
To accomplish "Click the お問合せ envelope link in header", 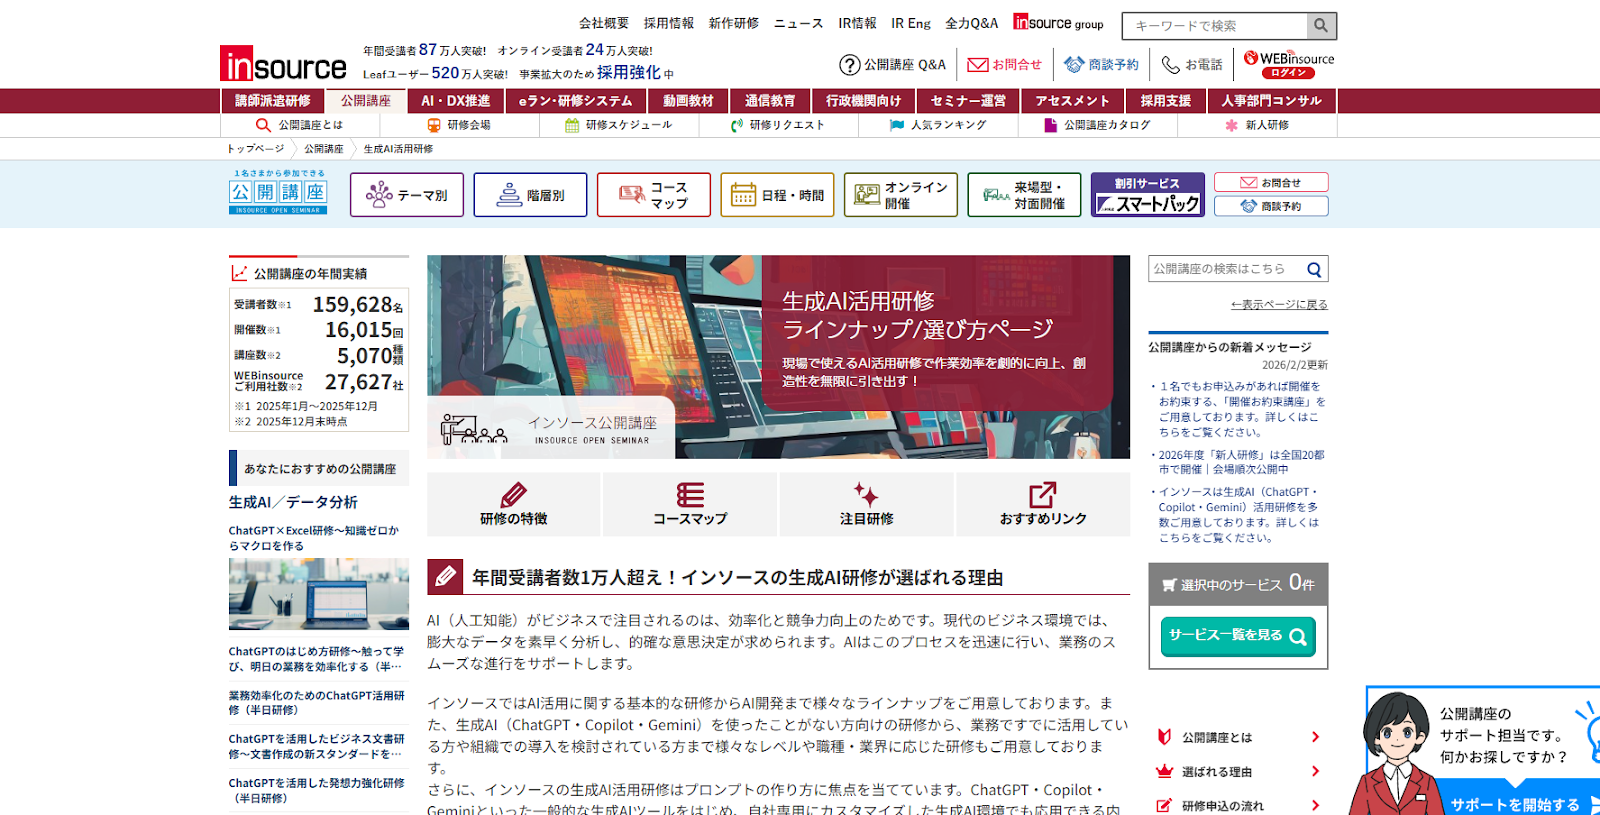I will tap(1004, 65).
